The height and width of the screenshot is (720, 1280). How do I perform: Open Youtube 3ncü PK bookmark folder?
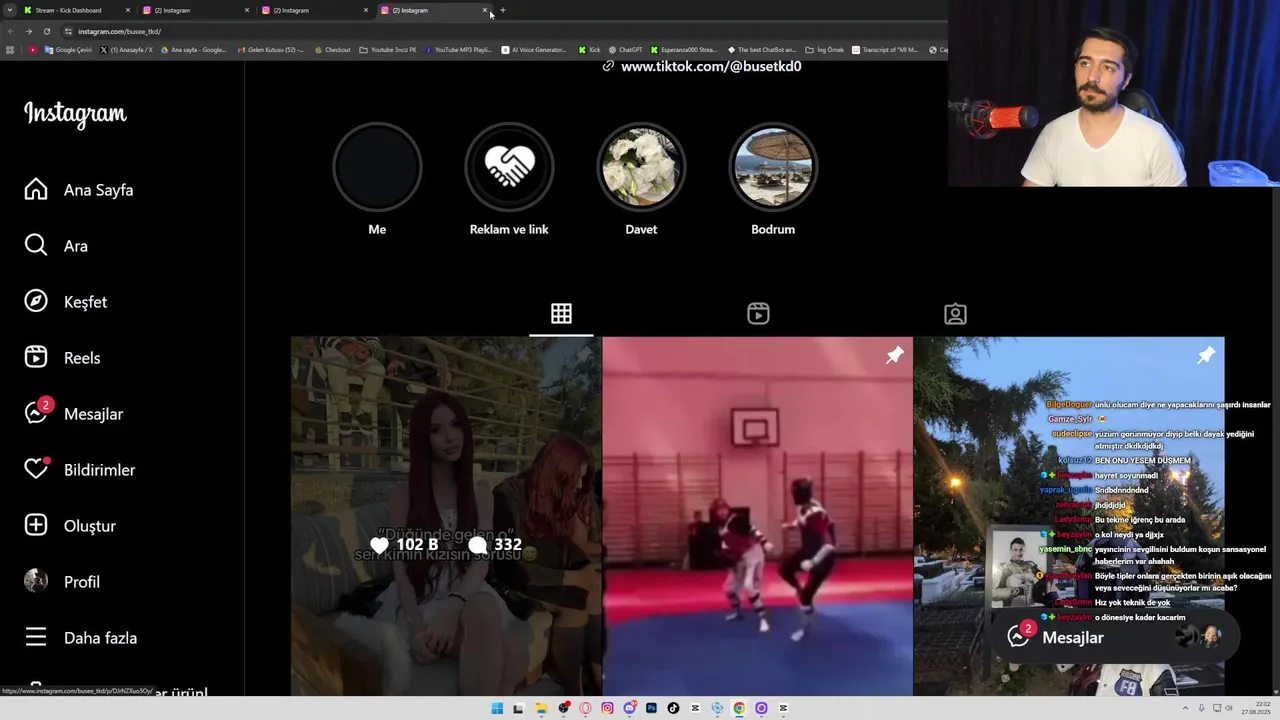(388, 50)
